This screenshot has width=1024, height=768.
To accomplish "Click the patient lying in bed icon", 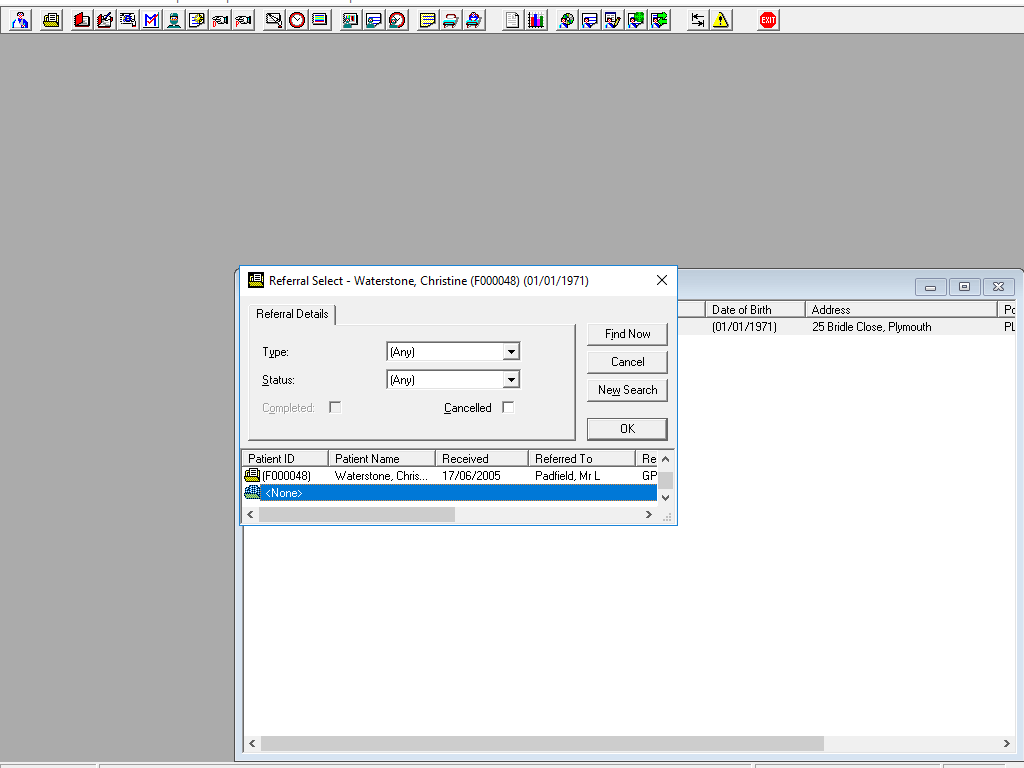I will coord(474,20).
